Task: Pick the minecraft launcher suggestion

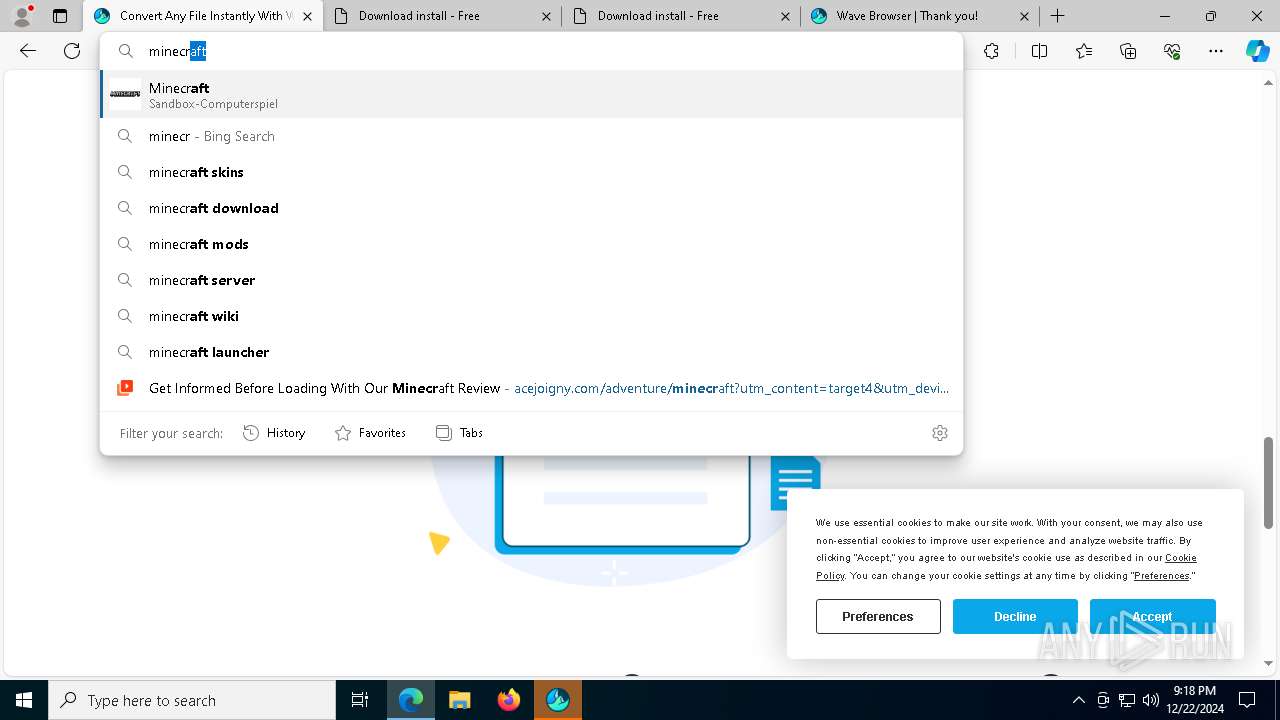Action: (x=531, y=352)
